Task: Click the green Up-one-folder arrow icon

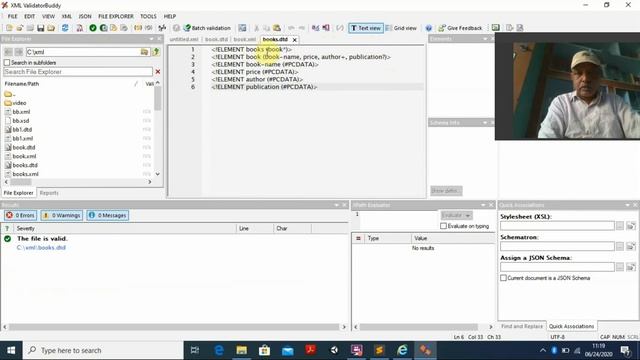Action: point(156,52)
